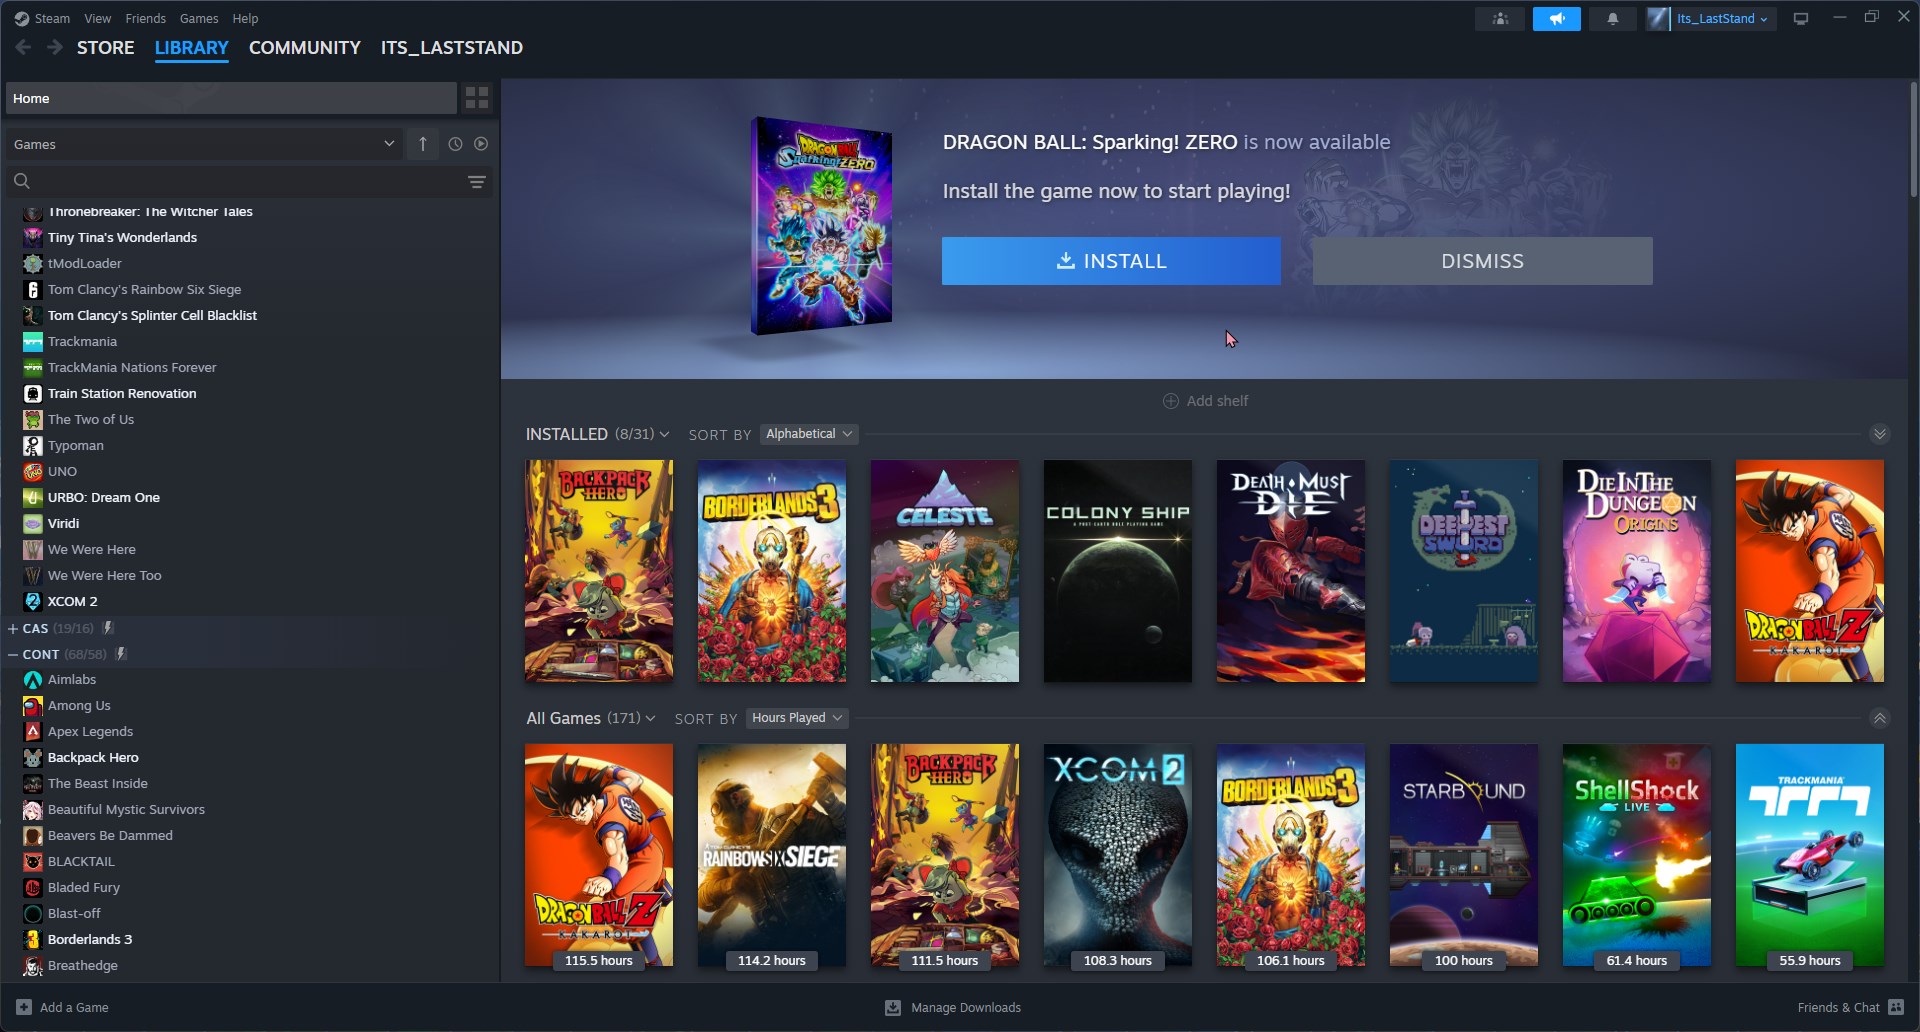Image resolution: width=1920 pixels, height=1032 pixels.
Task: Collapse the All Games shelf with double chevron
Action: tap(1880, 718)
